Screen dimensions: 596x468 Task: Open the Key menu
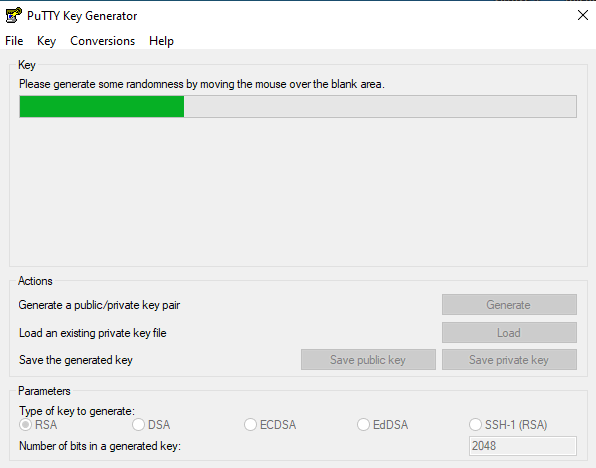tap(46, 41)
